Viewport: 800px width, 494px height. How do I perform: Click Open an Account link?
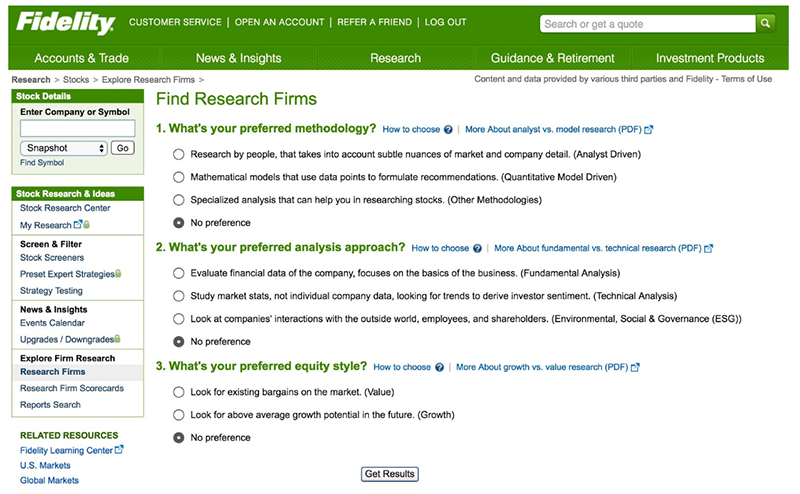point(279,22)
